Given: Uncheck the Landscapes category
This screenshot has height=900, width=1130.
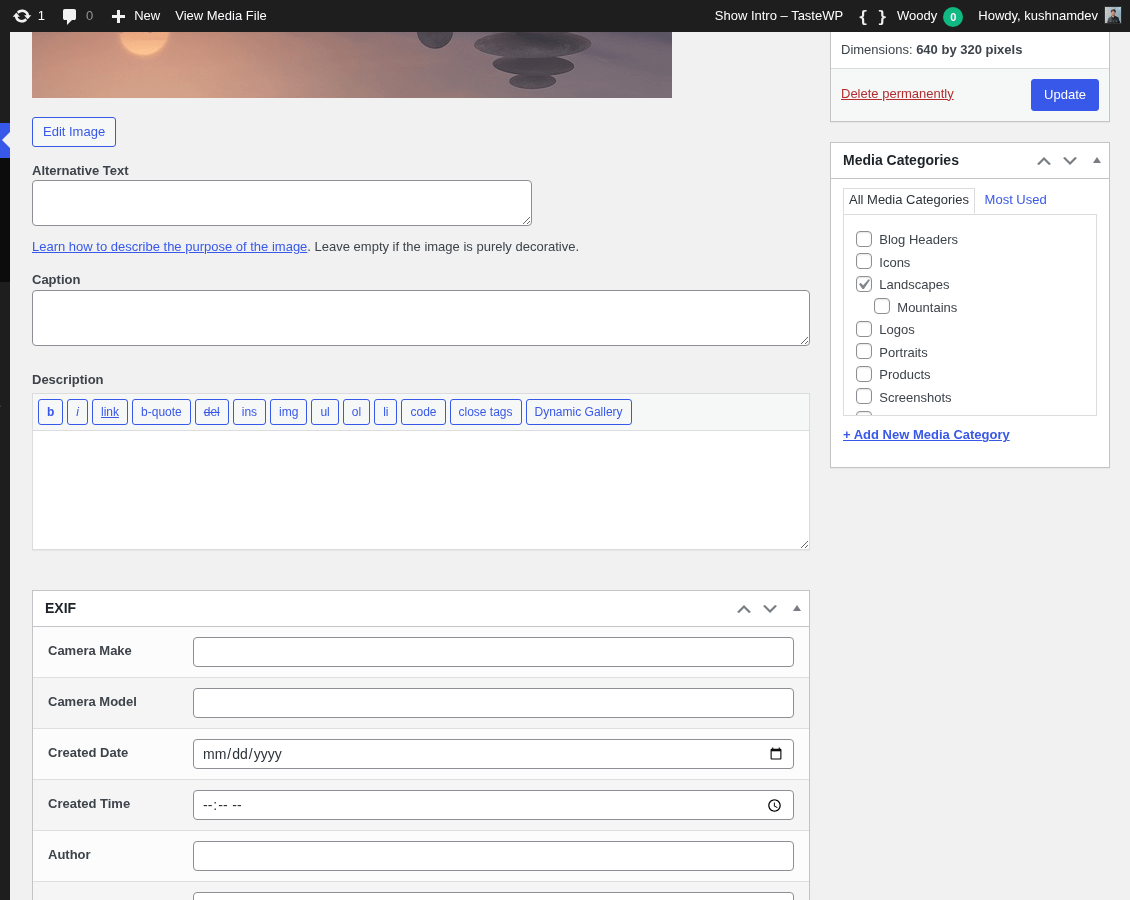Looking at the screenshot, I should click(x=863, y=284).
